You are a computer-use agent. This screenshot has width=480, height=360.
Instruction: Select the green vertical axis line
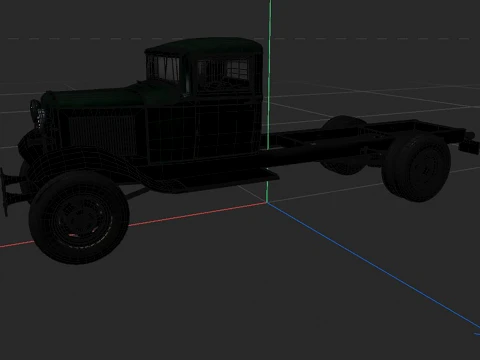pos(269,100)
